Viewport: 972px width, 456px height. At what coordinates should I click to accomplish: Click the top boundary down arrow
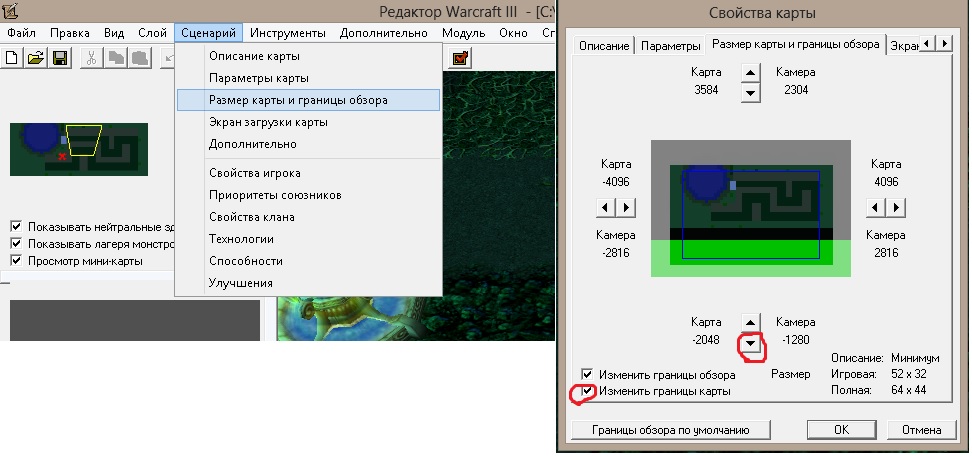751,93
